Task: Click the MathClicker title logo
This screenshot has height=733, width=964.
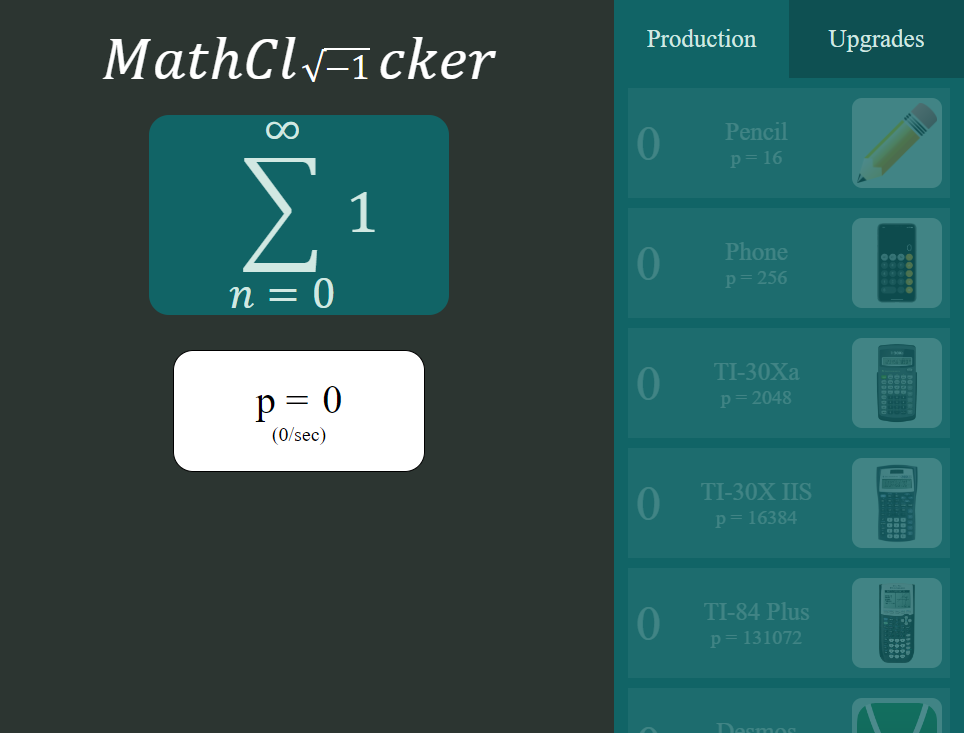Action: click(x=299, y=60)
